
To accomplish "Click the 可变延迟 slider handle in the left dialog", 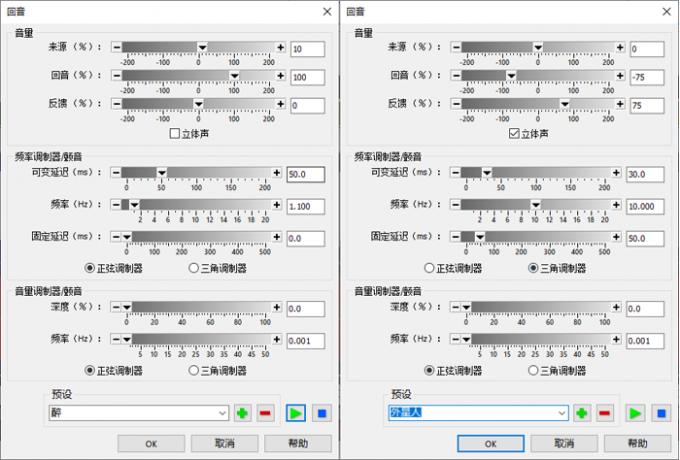I will coord(162,173).
